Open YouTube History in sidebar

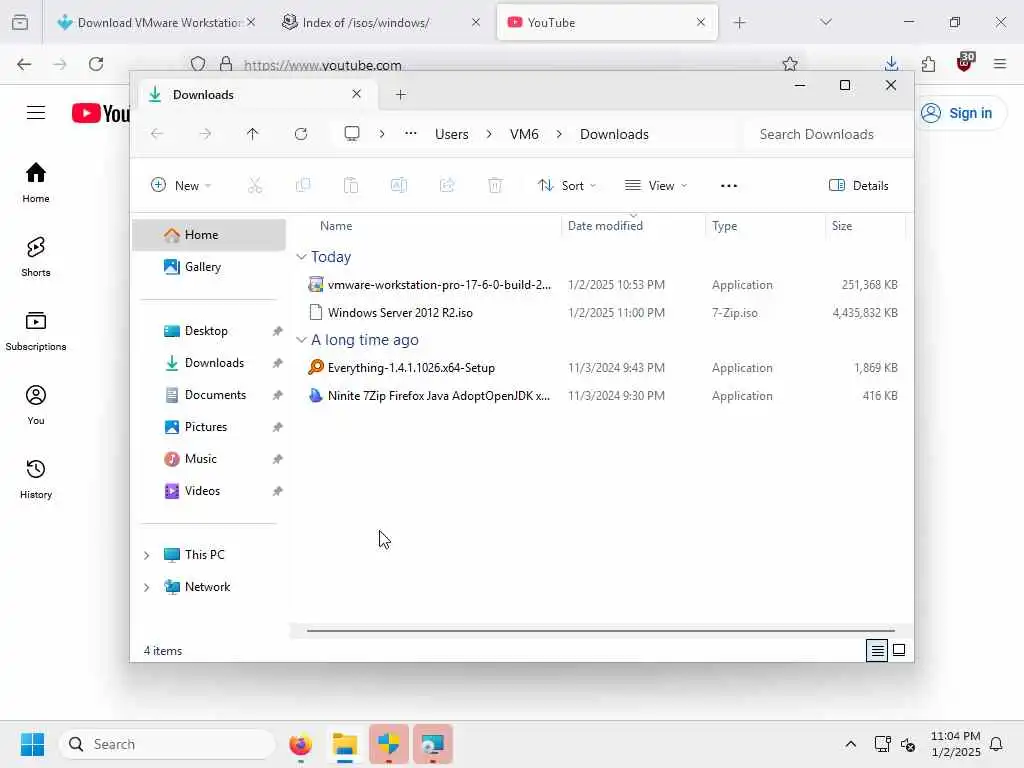tap(36, 479)
